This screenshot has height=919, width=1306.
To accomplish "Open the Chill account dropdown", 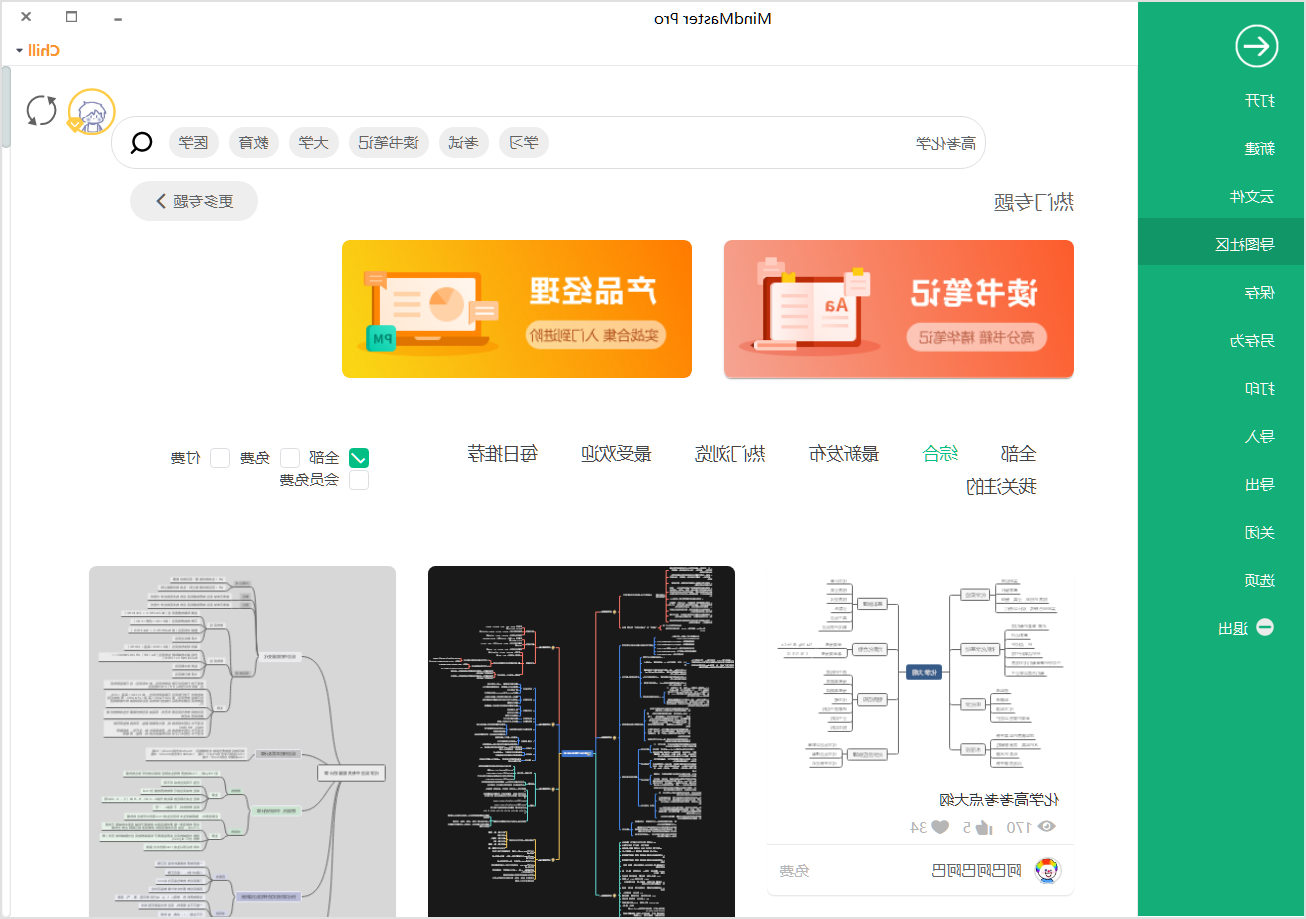I will pos(39,50).
